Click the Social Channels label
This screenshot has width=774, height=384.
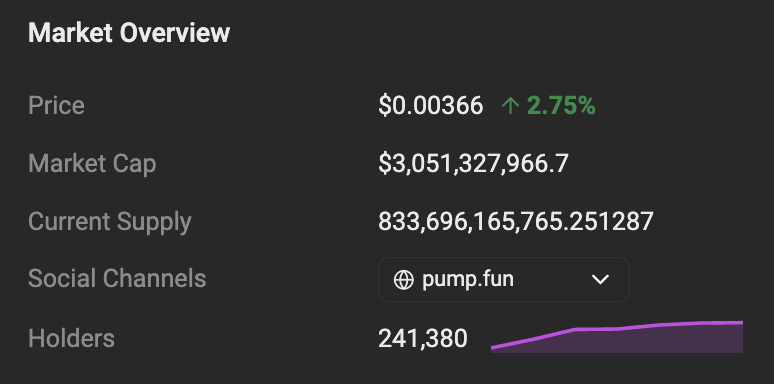(x=117, y=279)
